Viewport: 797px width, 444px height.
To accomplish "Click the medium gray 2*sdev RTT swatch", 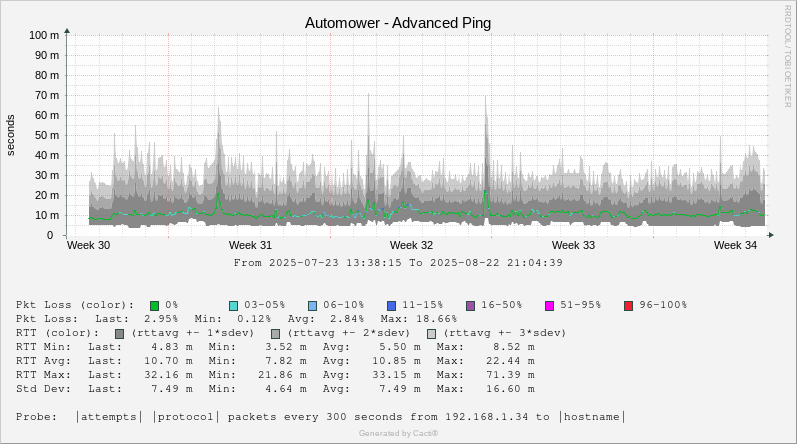I will [x=275, y=334].
